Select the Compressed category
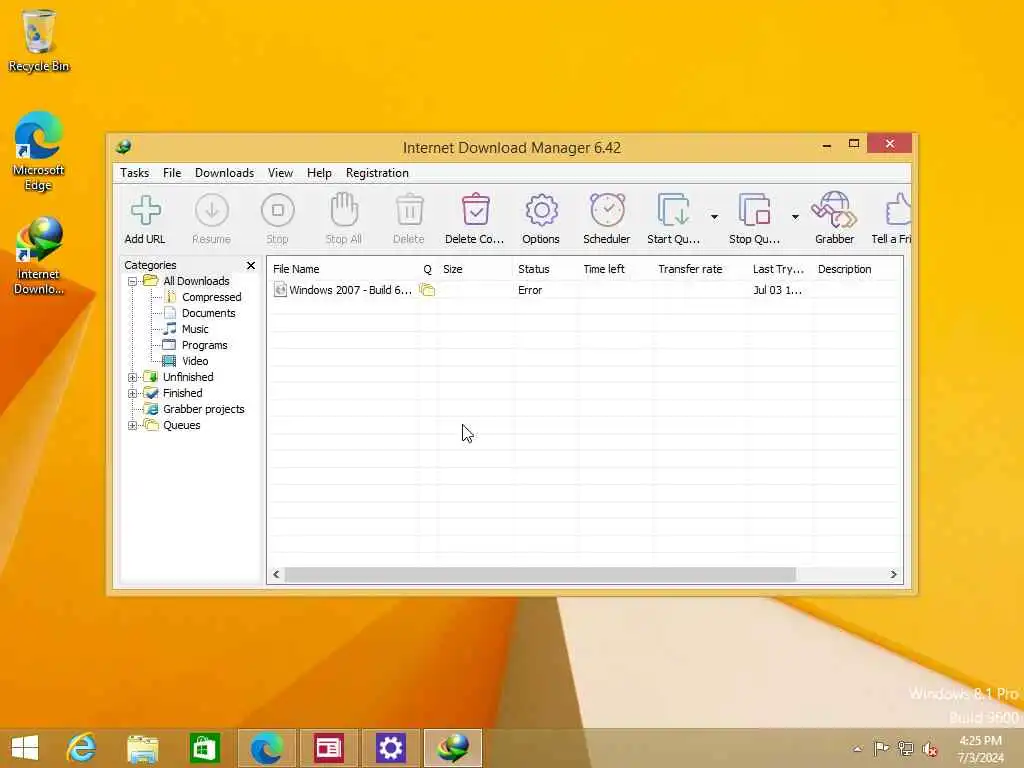Viewport: 1024px width, 768px height. [212, 297]
